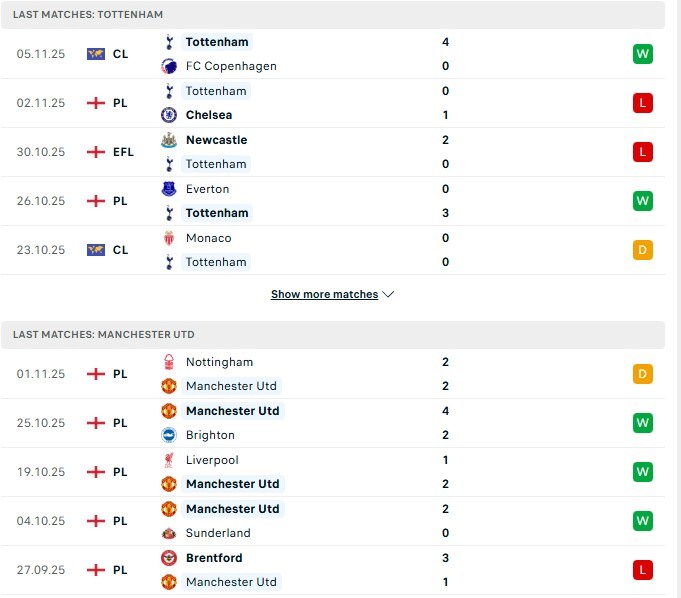Click the Monaco club crest icon
The image size is (681, 598).
coord(168,238)
